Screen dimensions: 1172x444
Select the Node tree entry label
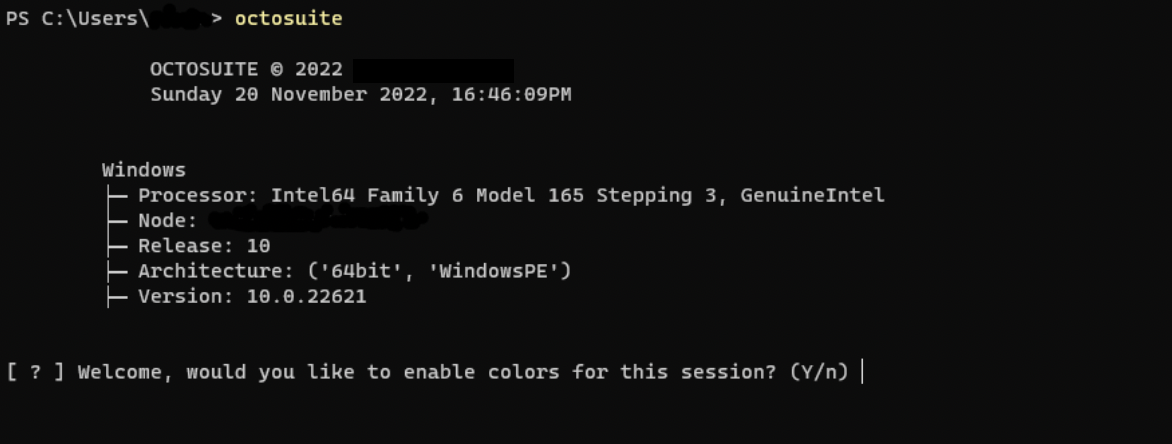167,221
